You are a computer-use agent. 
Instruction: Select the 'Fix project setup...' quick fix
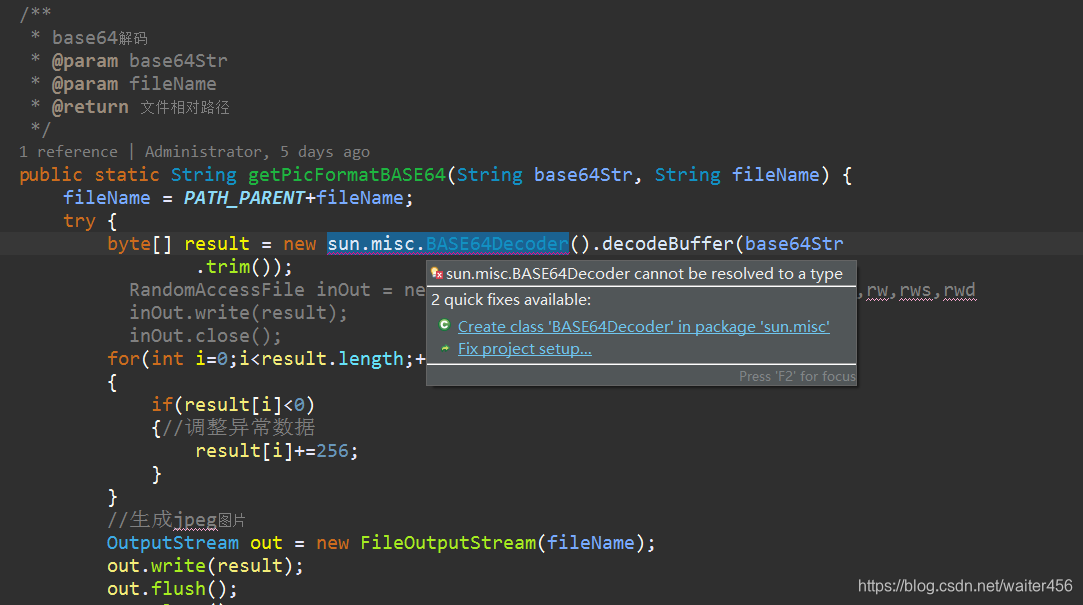(x=524, y=348)
